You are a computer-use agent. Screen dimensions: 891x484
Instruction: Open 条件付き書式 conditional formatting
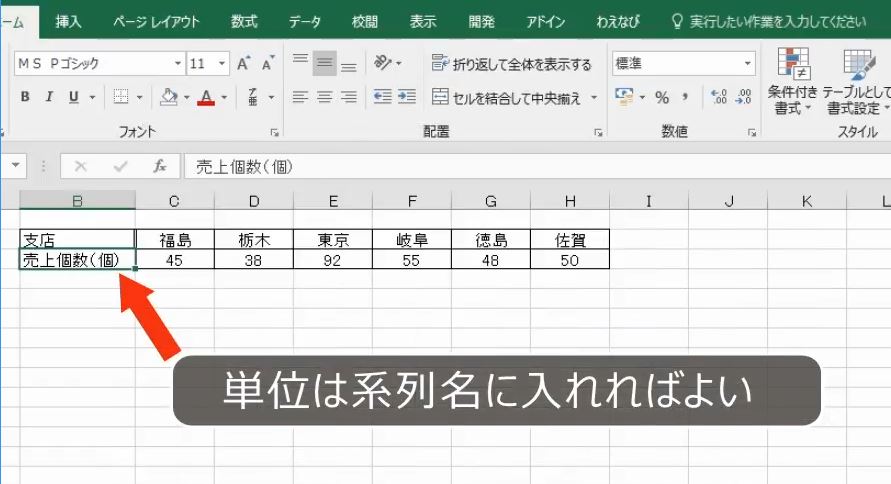793,82
